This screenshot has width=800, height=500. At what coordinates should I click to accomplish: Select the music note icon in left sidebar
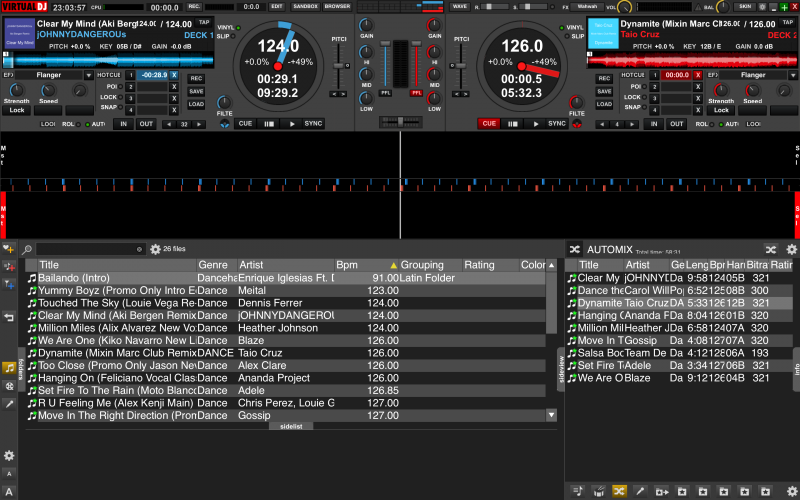(x=9, y=368)
